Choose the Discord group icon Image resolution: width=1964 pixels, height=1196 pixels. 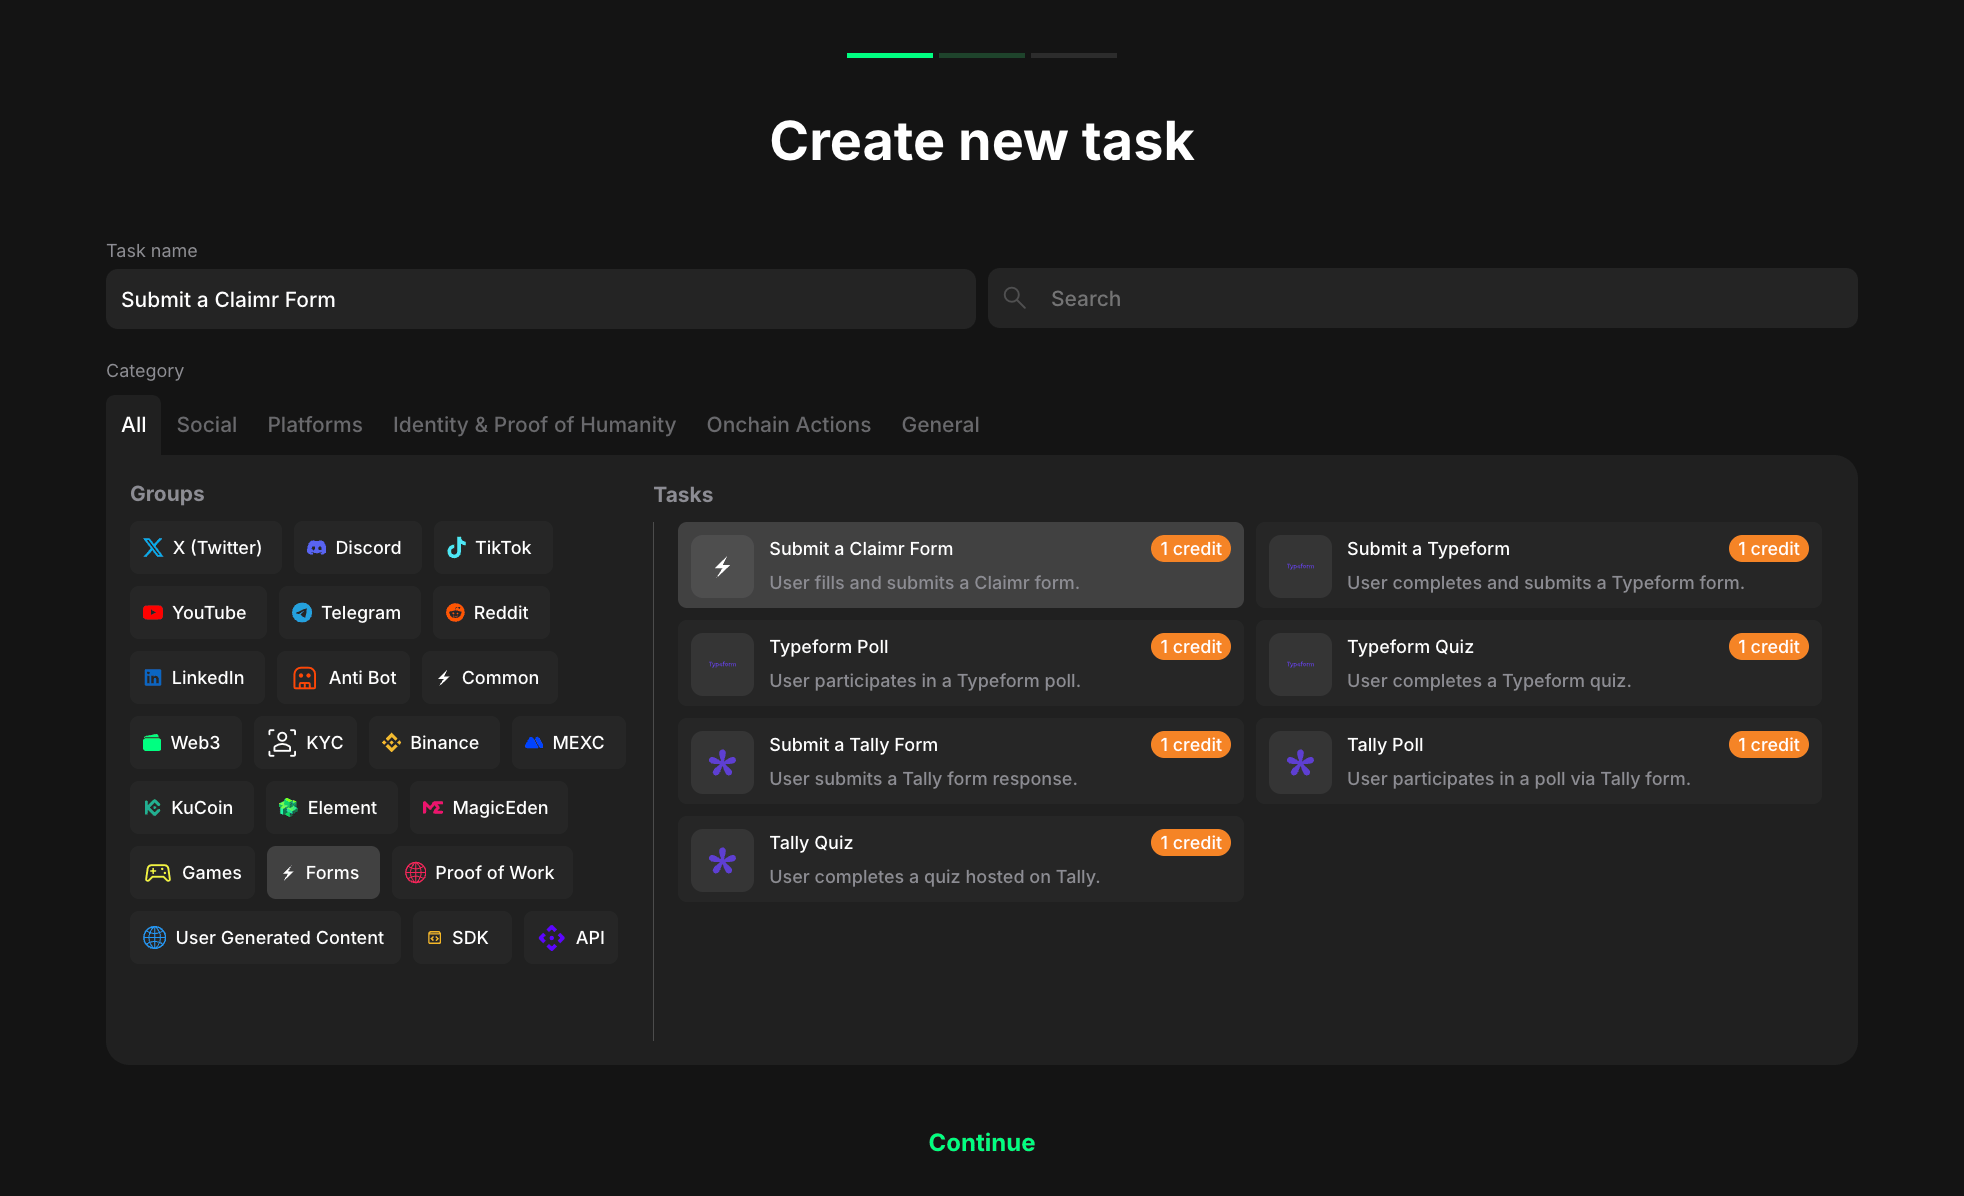[316, 548]
